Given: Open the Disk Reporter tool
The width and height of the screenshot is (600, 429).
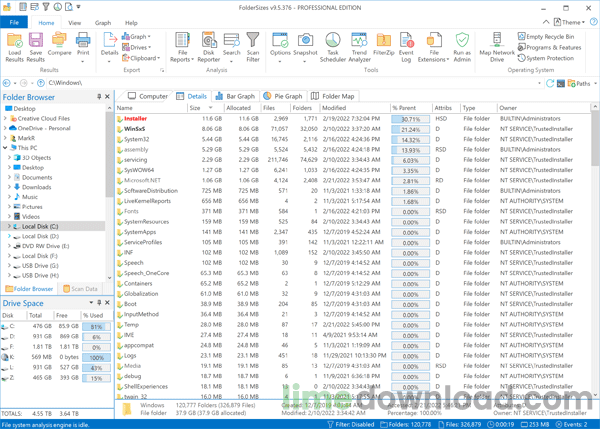Looking at the screenshot, I should [x=209, y=46].
